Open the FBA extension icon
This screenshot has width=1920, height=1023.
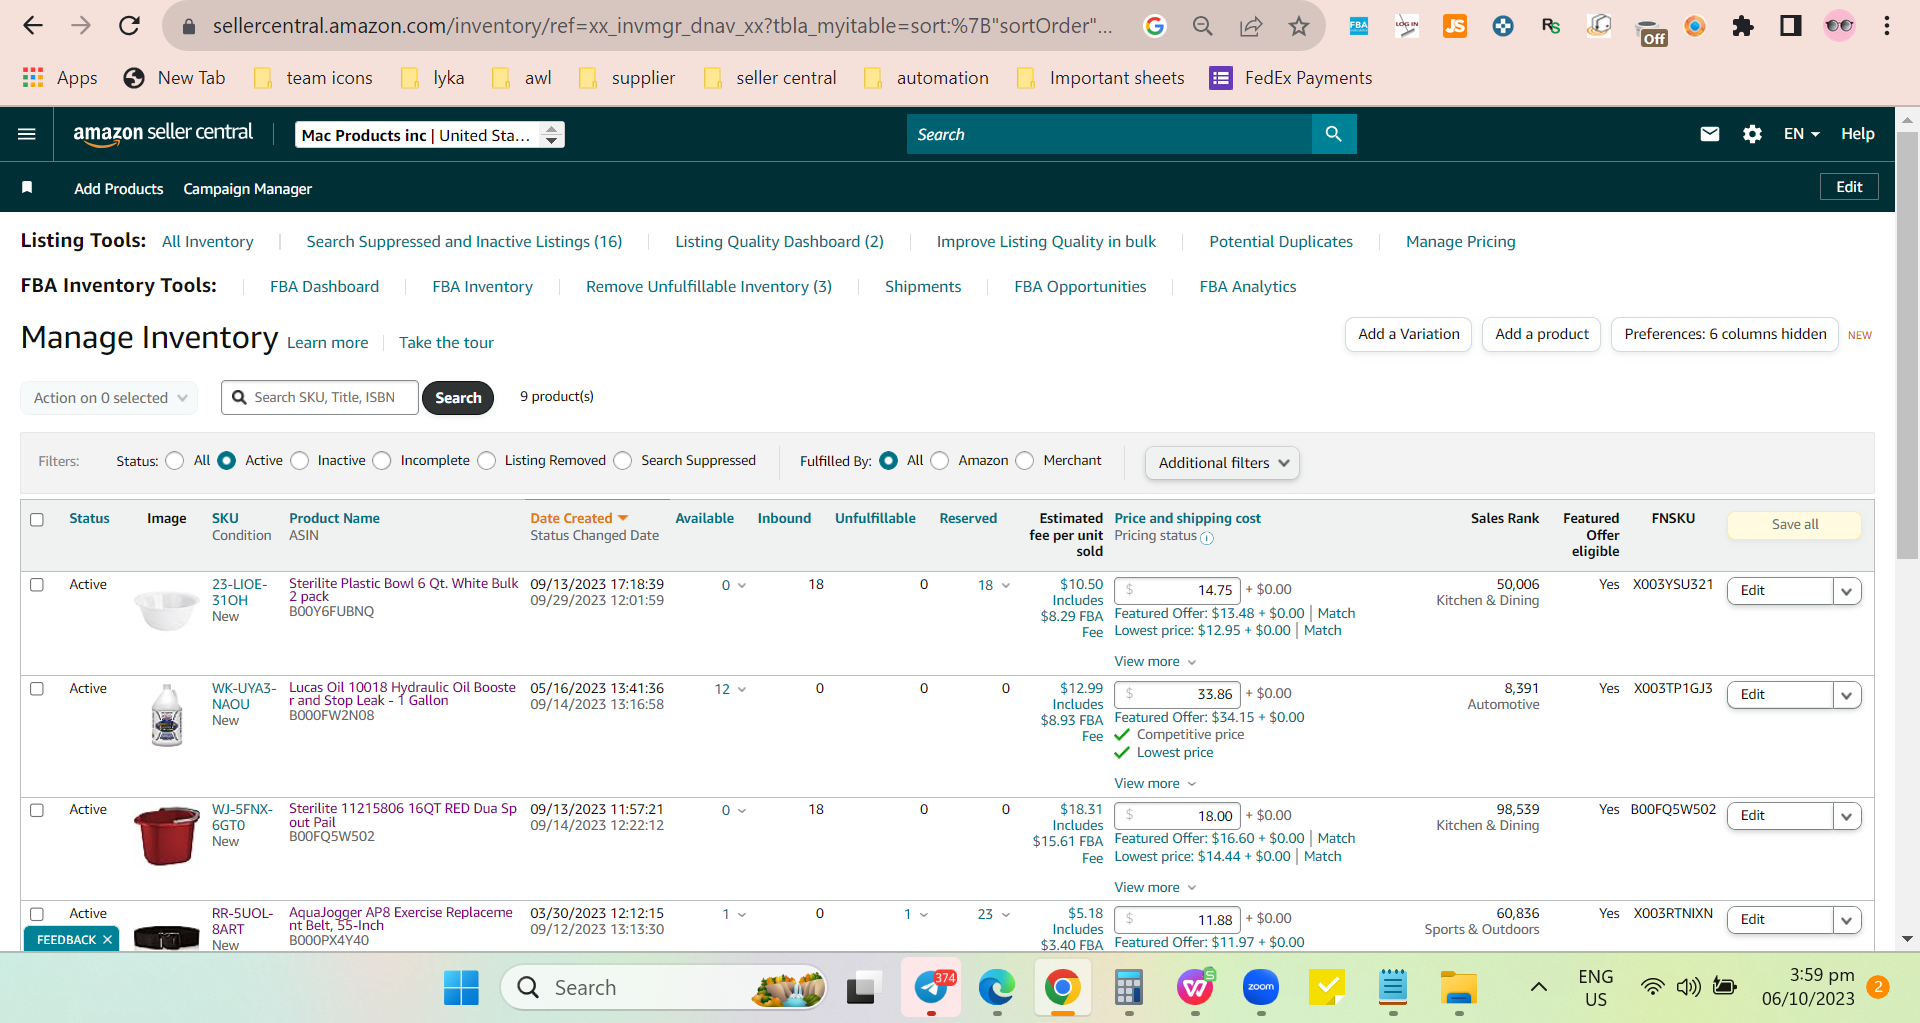pos(1359,26)
